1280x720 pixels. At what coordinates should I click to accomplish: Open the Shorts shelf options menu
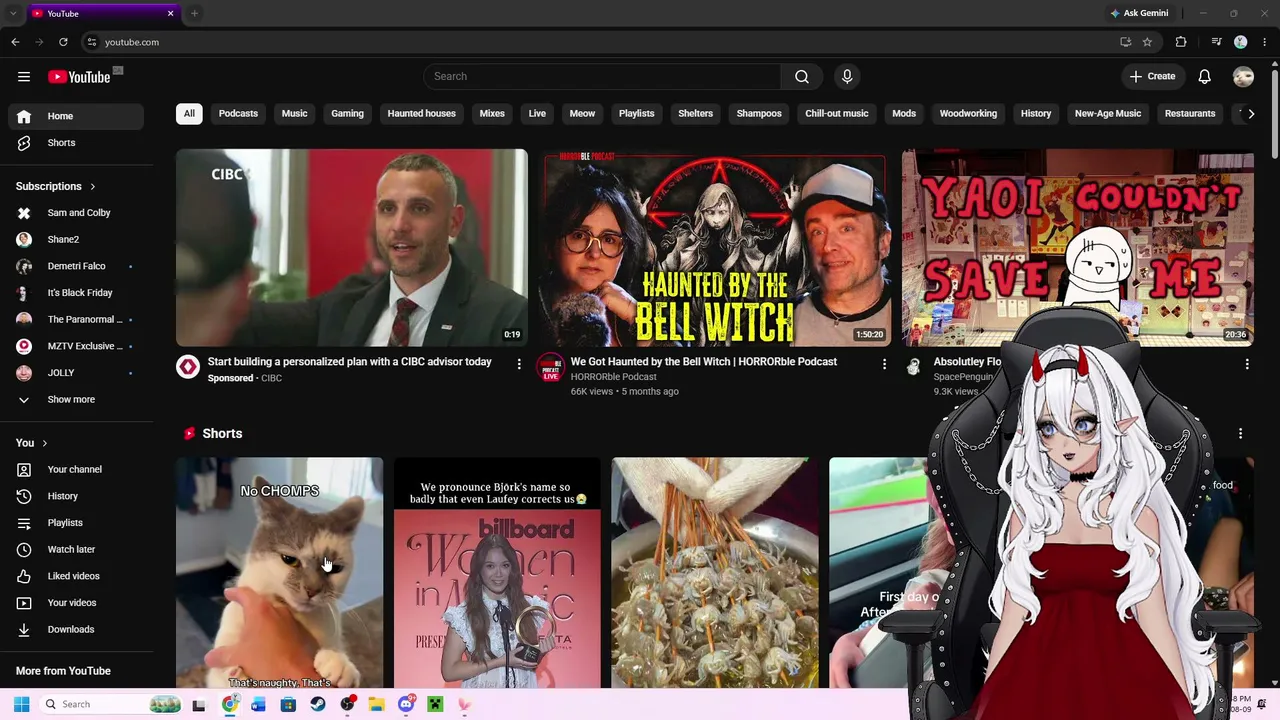1241,434
